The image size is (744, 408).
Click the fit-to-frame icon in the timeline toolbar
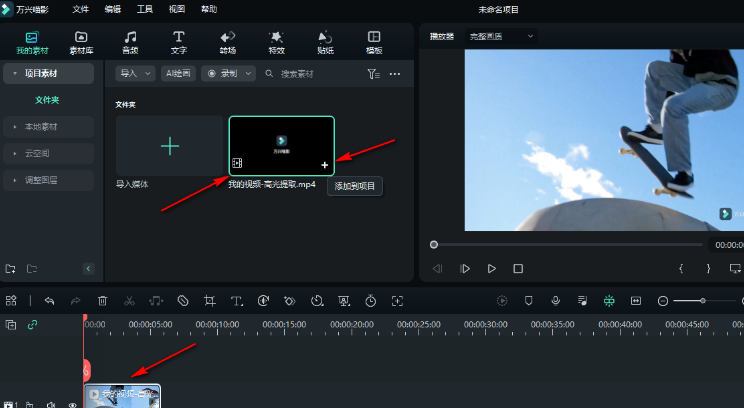coord(397,301)
